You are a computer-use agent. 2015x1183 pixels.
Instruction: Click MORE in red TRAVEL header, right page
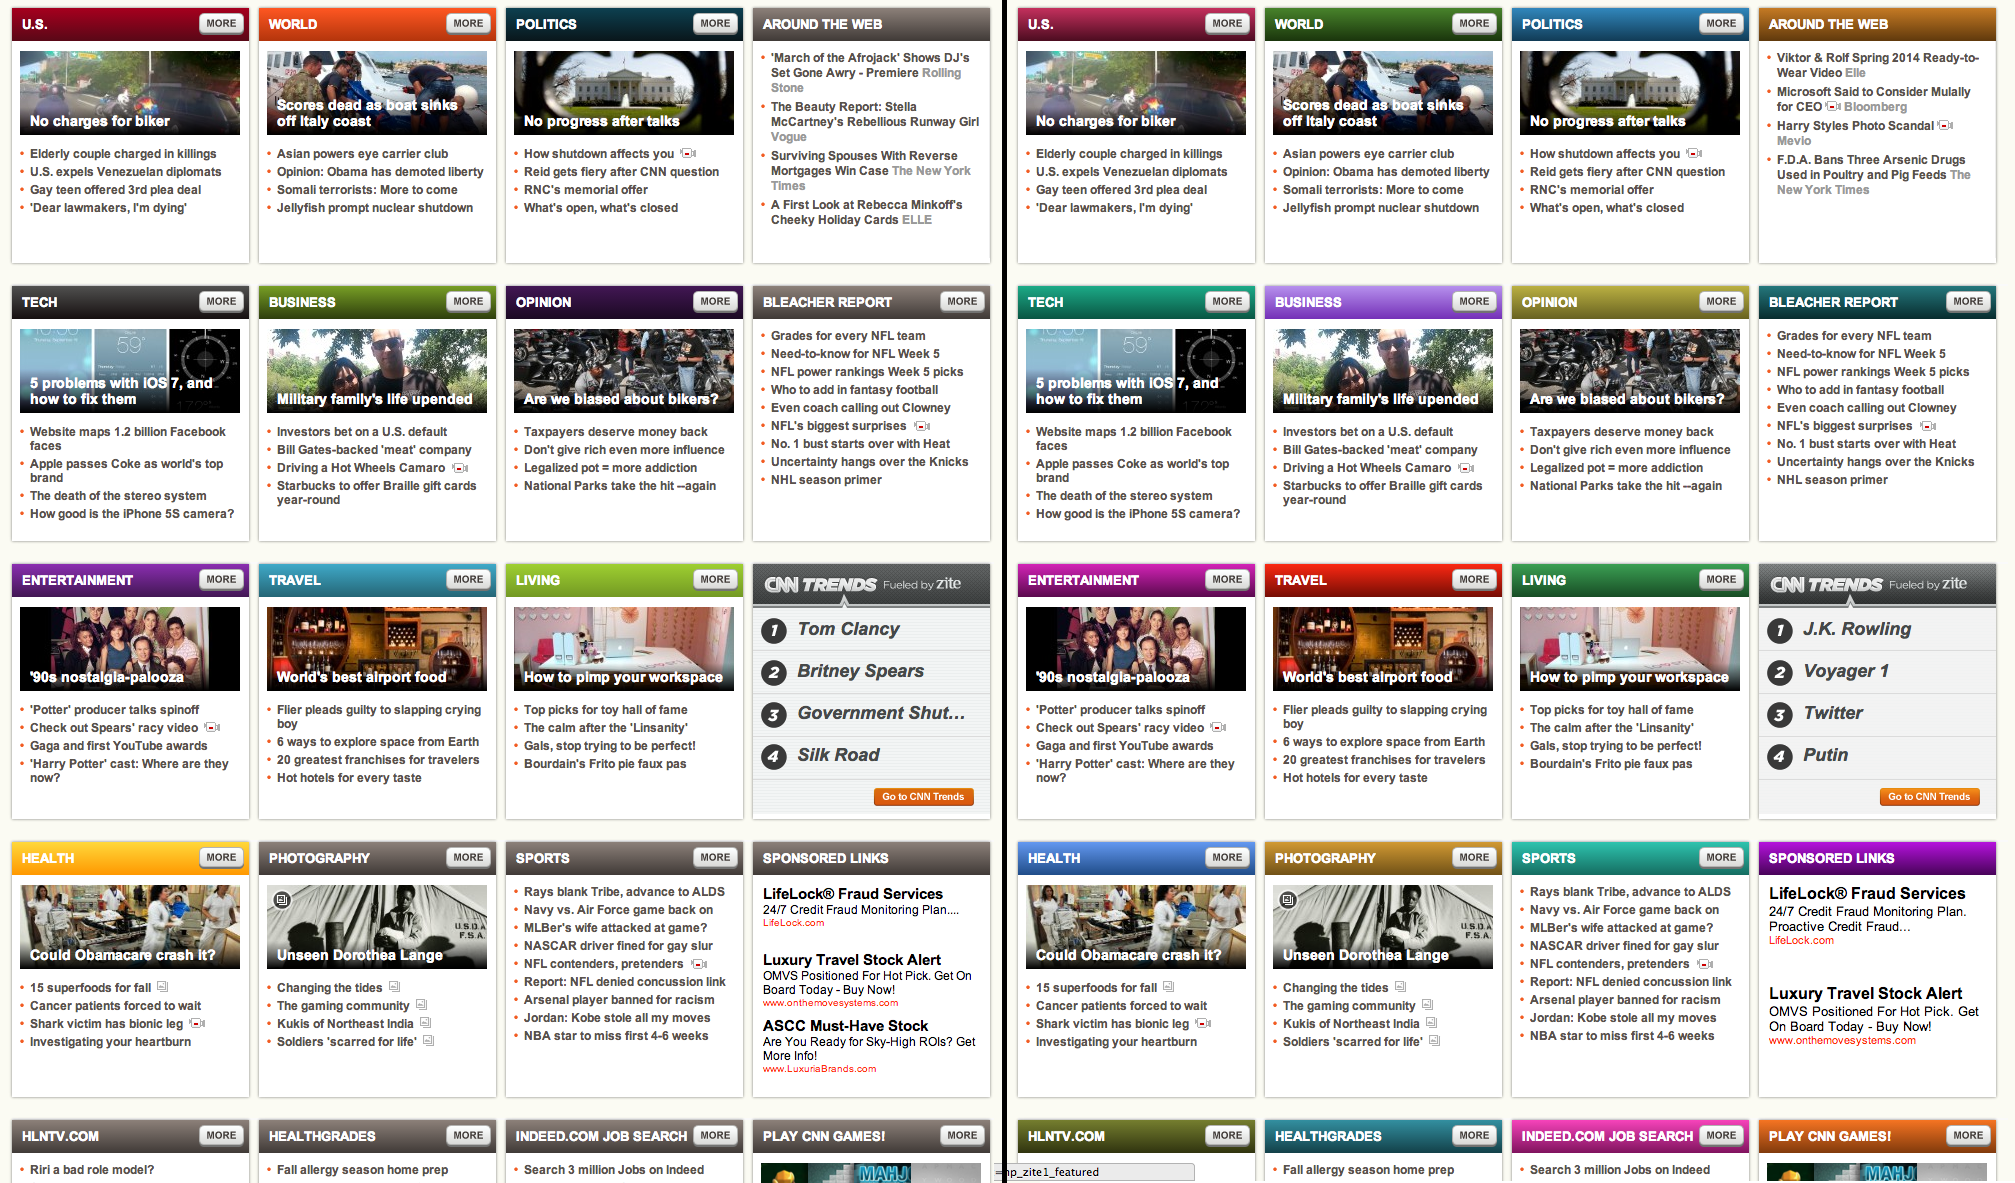point(1474,579)
